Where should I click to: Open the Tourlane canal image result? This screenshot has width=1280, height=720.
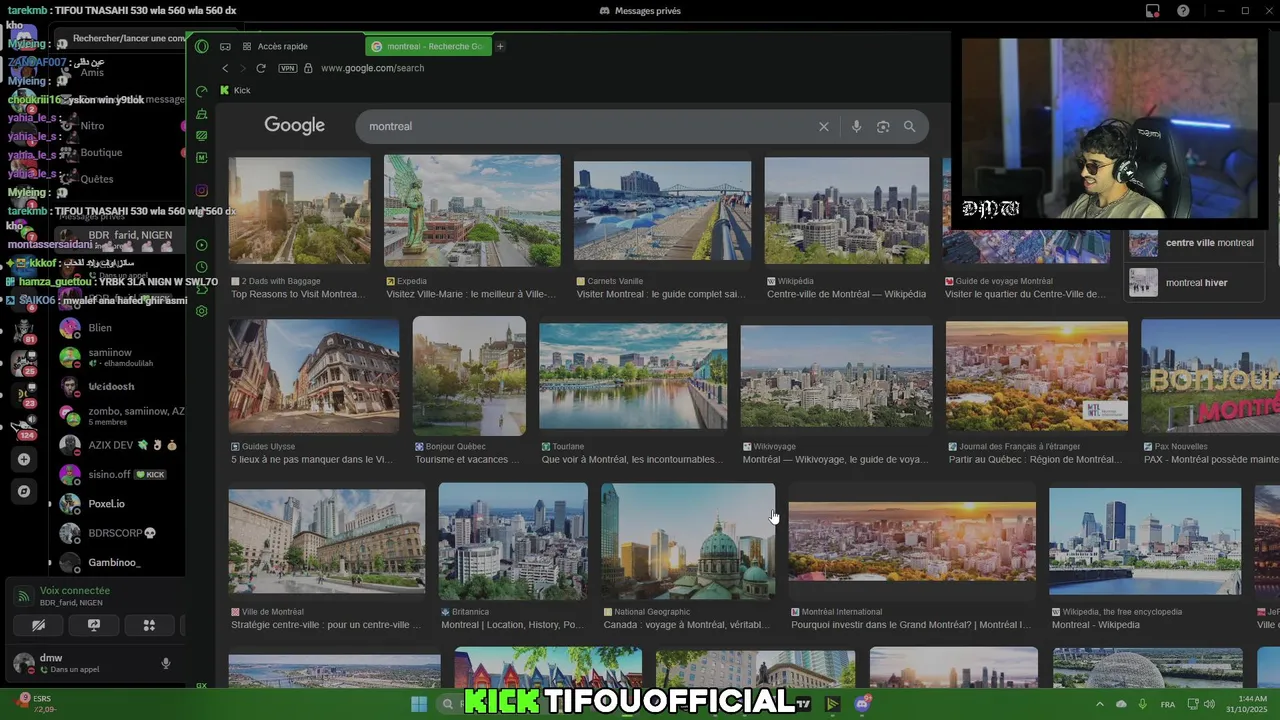633,376
